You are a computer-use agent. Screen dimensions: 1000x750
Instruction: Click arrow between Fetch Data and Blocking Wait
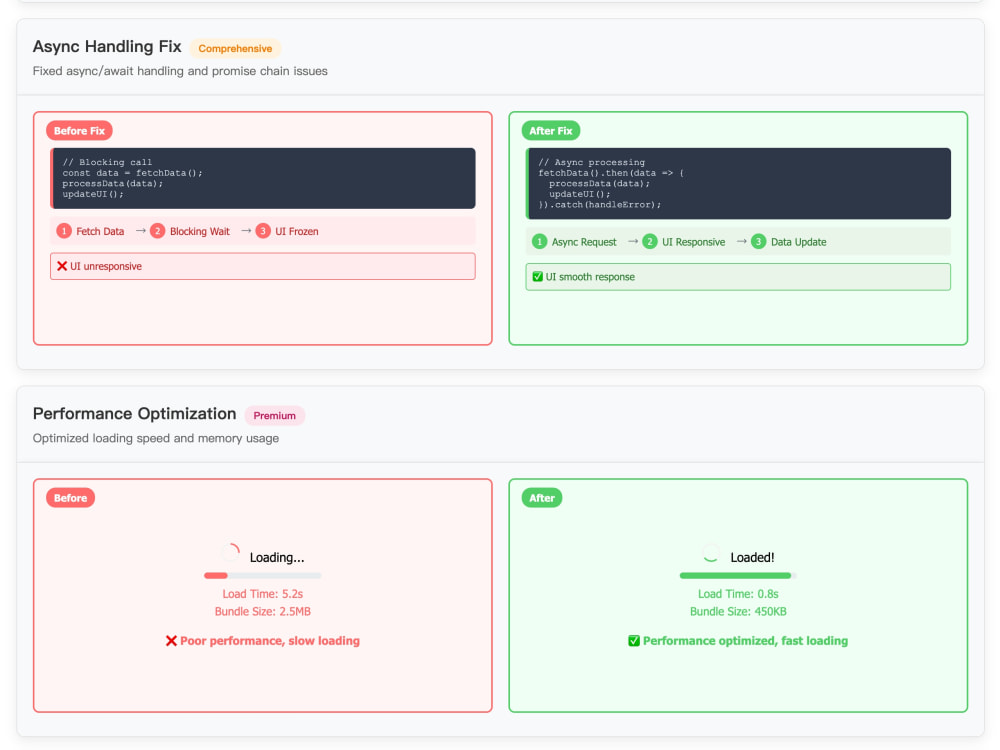pos(141,231)
